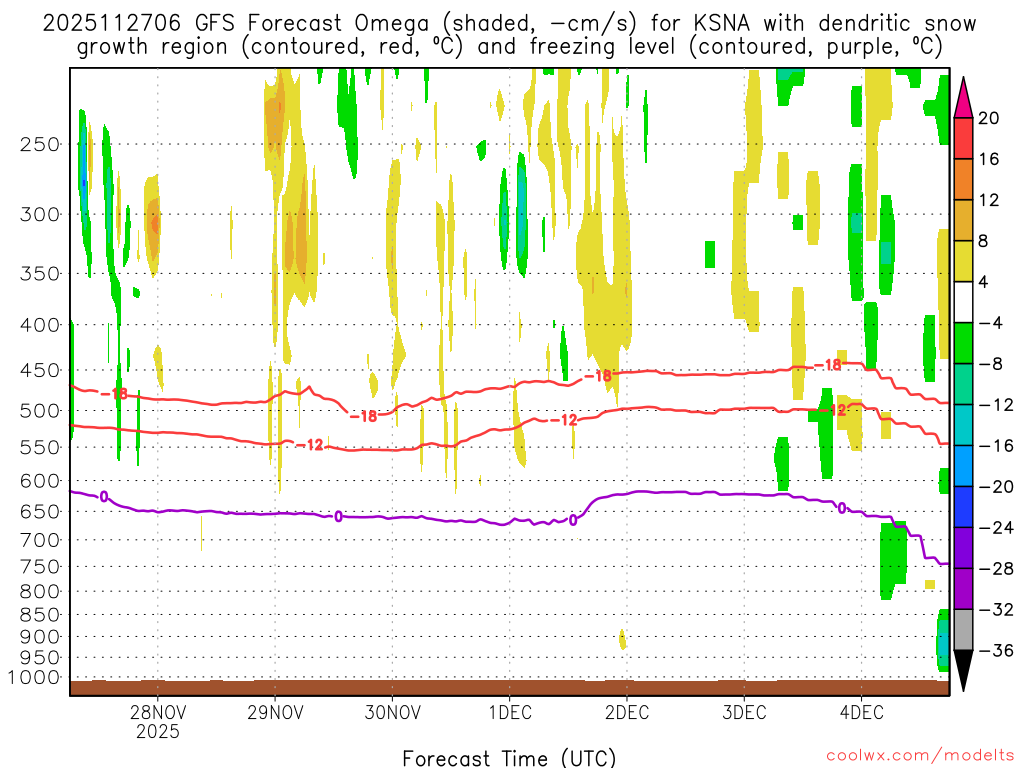Click the black downward arrow below the colorbar
This screenshot has width=1024, height=768.
click(964, 672)
